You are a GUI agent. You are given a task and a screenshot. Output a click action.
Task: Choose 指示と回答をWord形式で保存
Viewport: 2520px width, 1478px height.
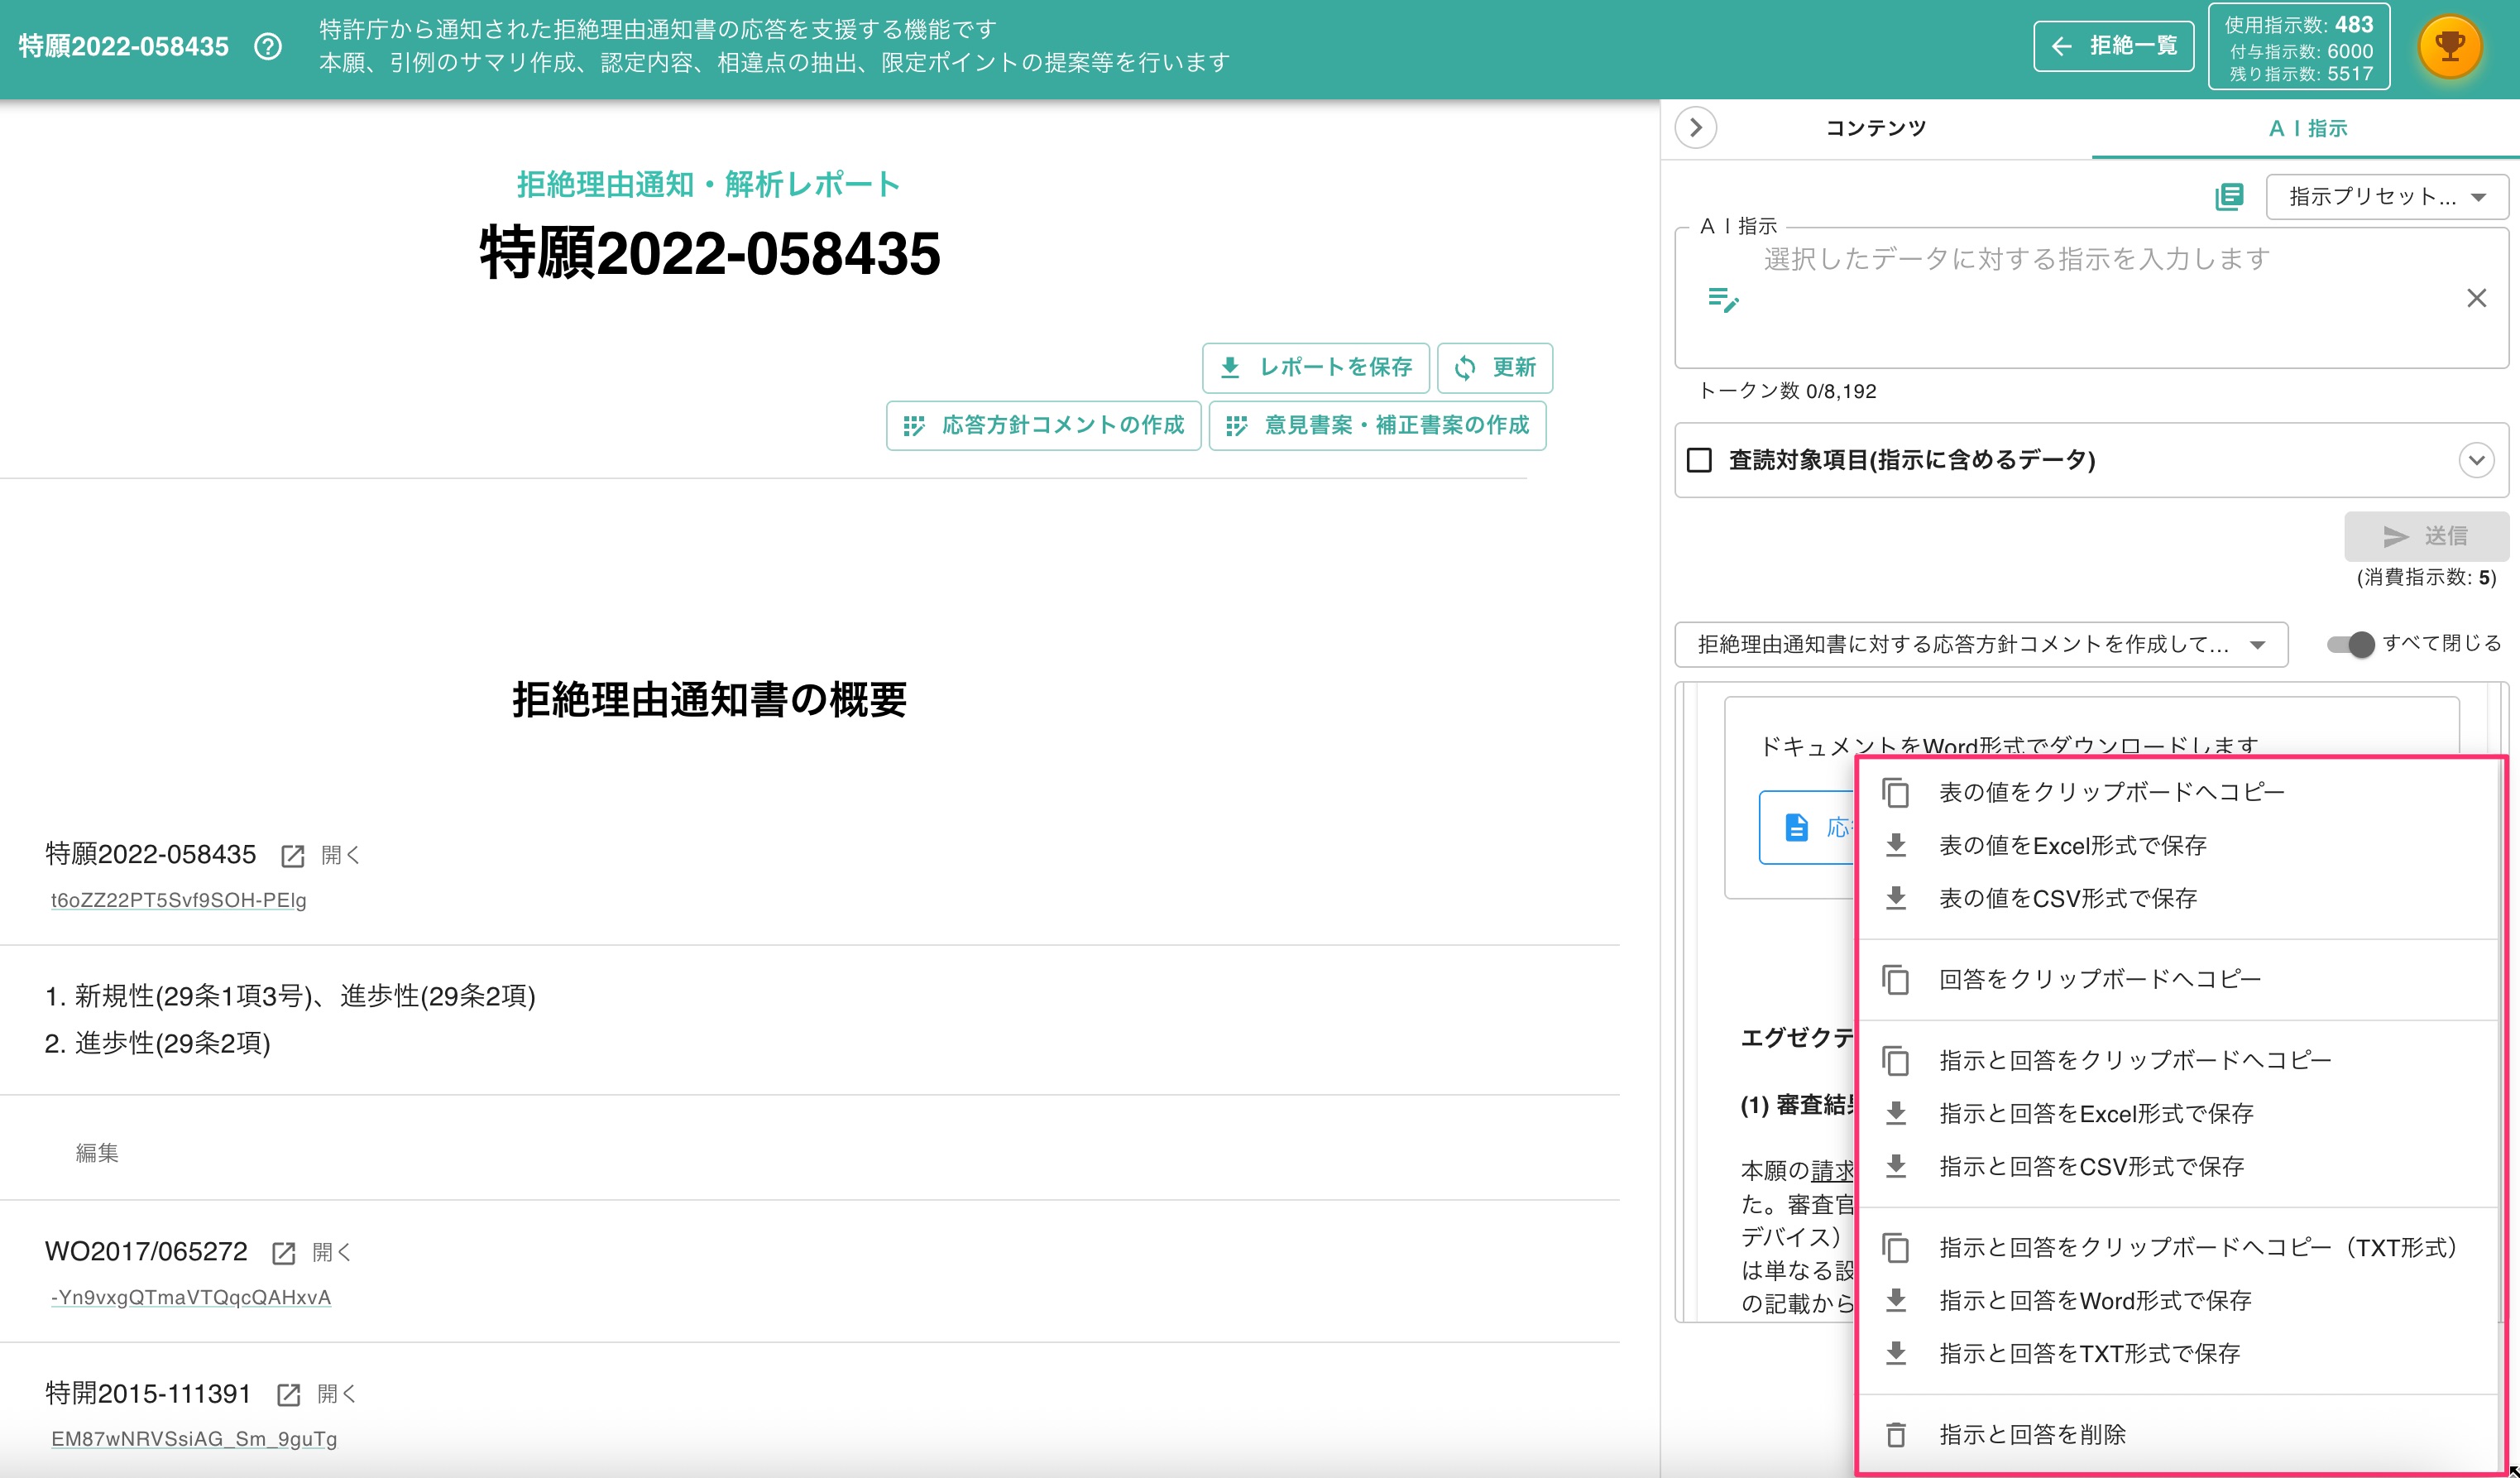2177,1300
